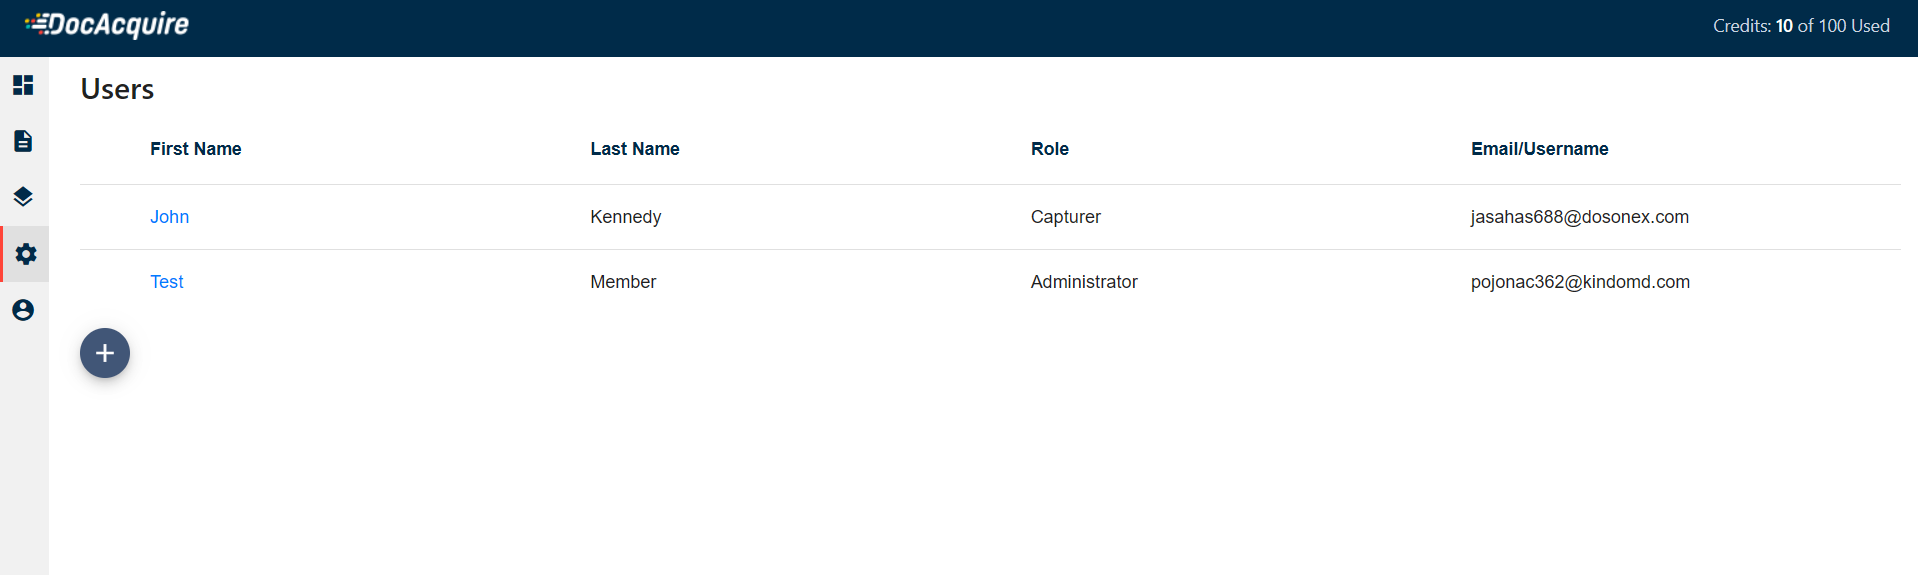The width and height of the screenshot is (1918, 575).
Task: Click the DocAcquire logo
Action: click(x=108, y=25)
